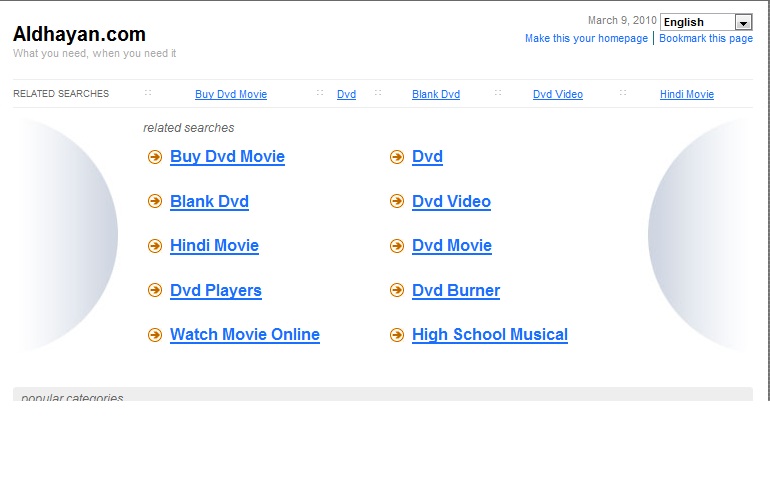Select Dvd Video in the top related searches bar
The height and width of the screenshot is (480, 770).
[558, 94]
